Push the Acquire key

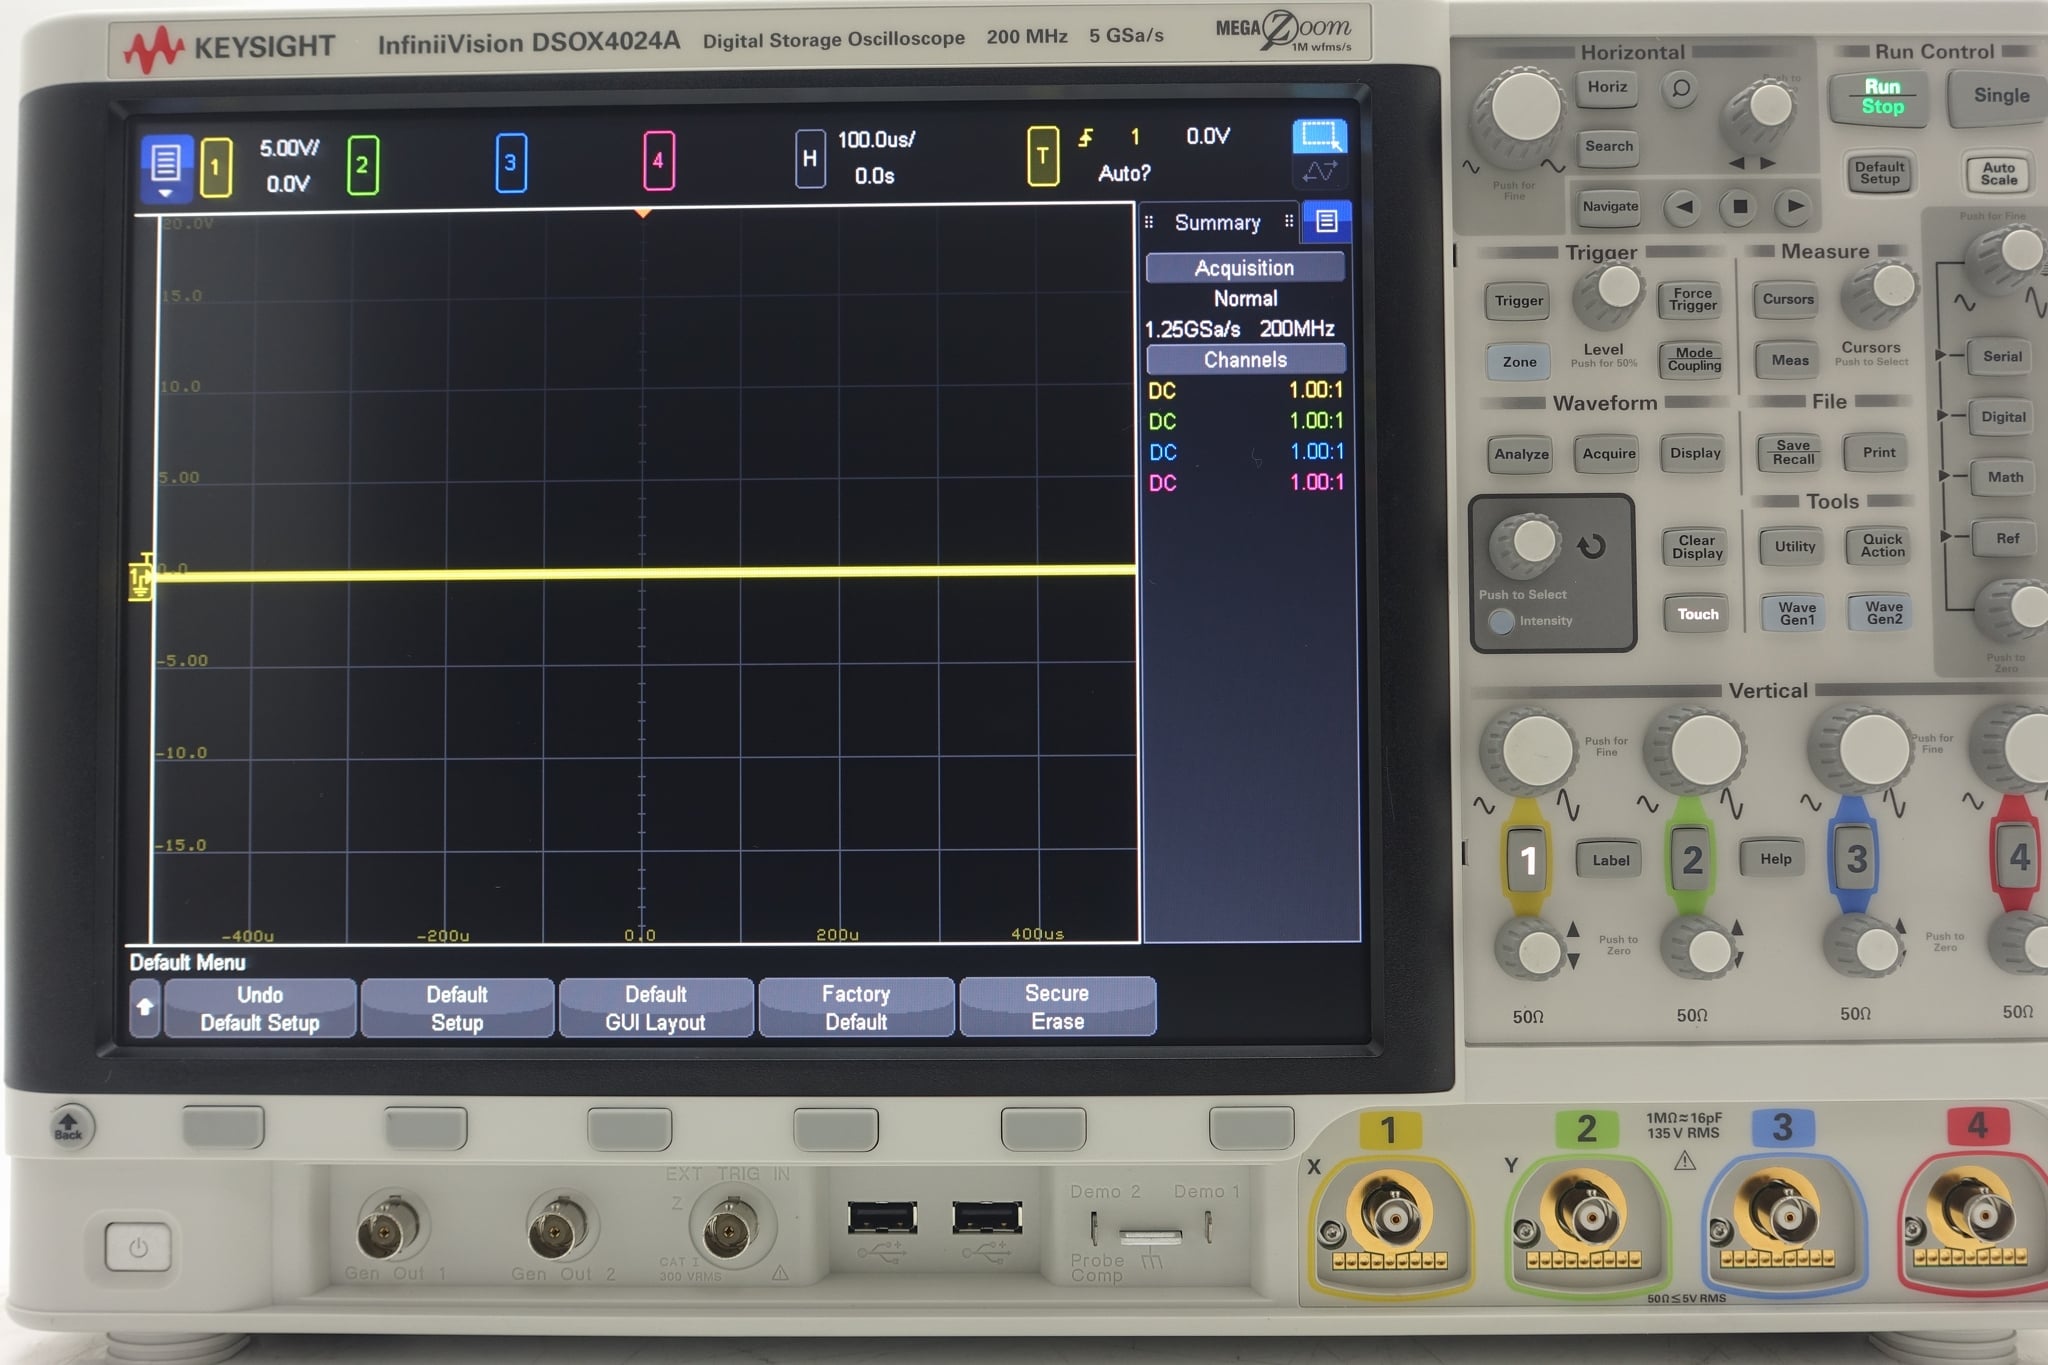click(1608, 454)
